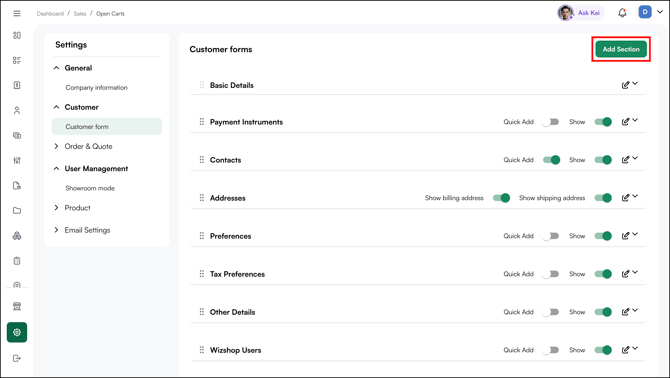Open Ask Kai assistant

[x=581, y=13]
